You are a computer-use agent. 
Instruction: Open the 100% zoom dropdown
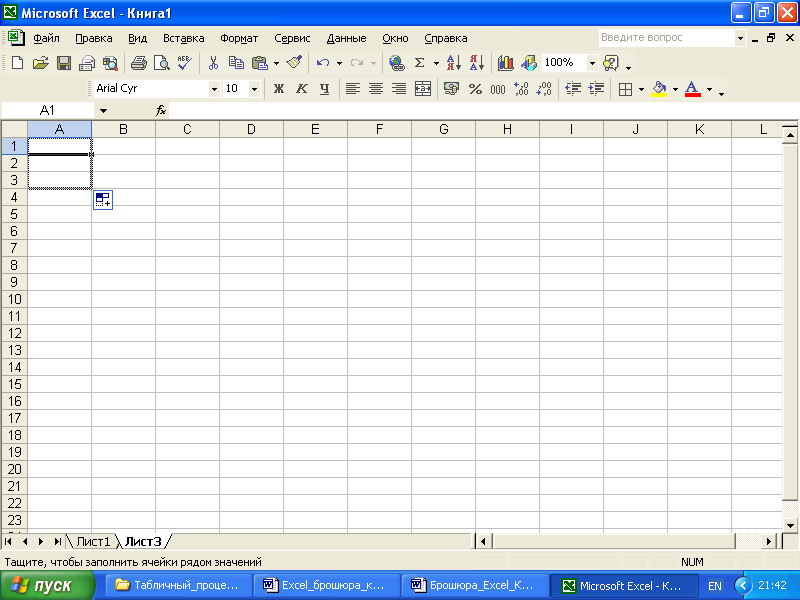point(592,63)
